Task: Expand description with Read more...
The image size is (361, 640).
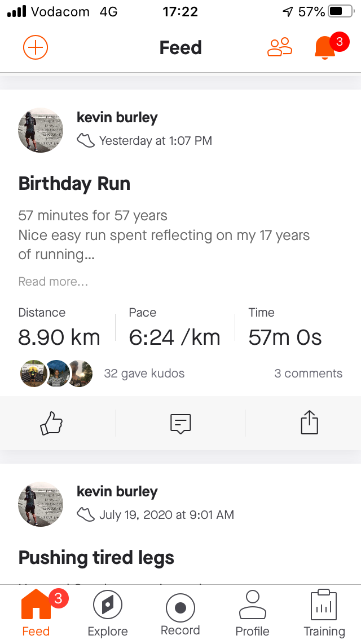Action: [x=53, y=282]
